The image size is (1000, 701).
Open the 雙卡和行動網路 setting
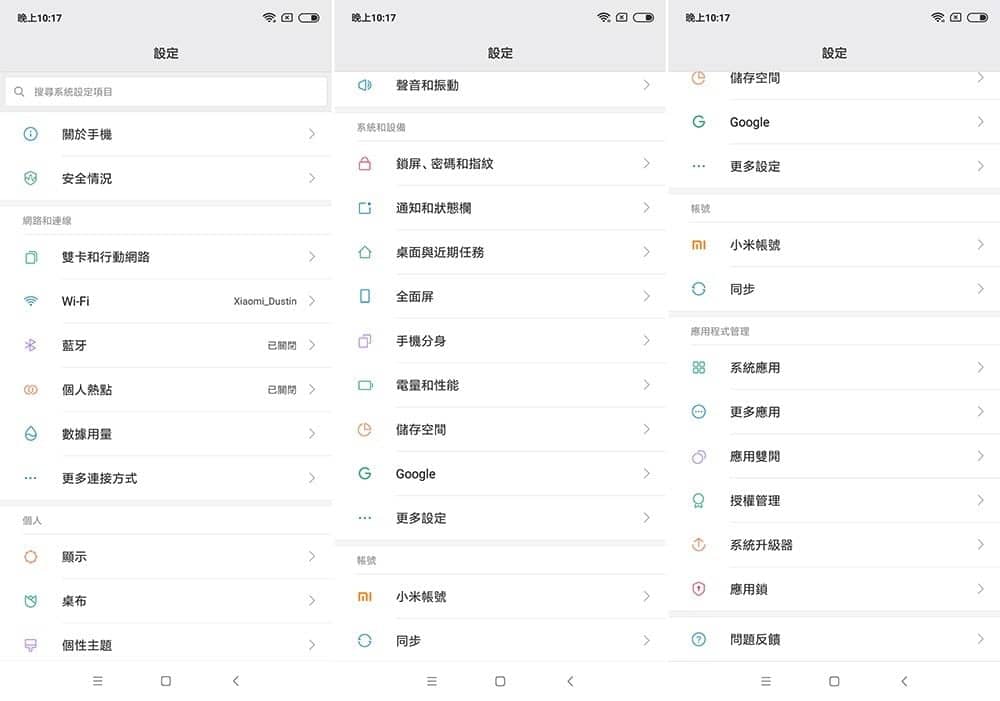coord(166,257)
